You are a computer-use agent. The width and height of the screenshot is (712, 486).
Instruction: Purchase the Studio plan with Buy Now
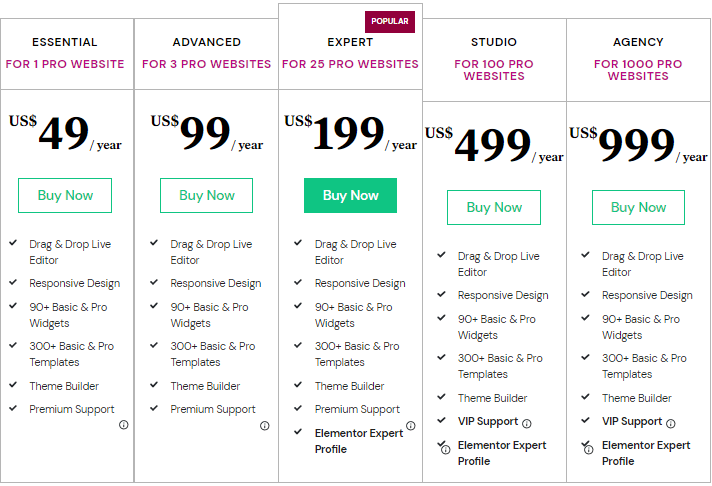(494, 208)
